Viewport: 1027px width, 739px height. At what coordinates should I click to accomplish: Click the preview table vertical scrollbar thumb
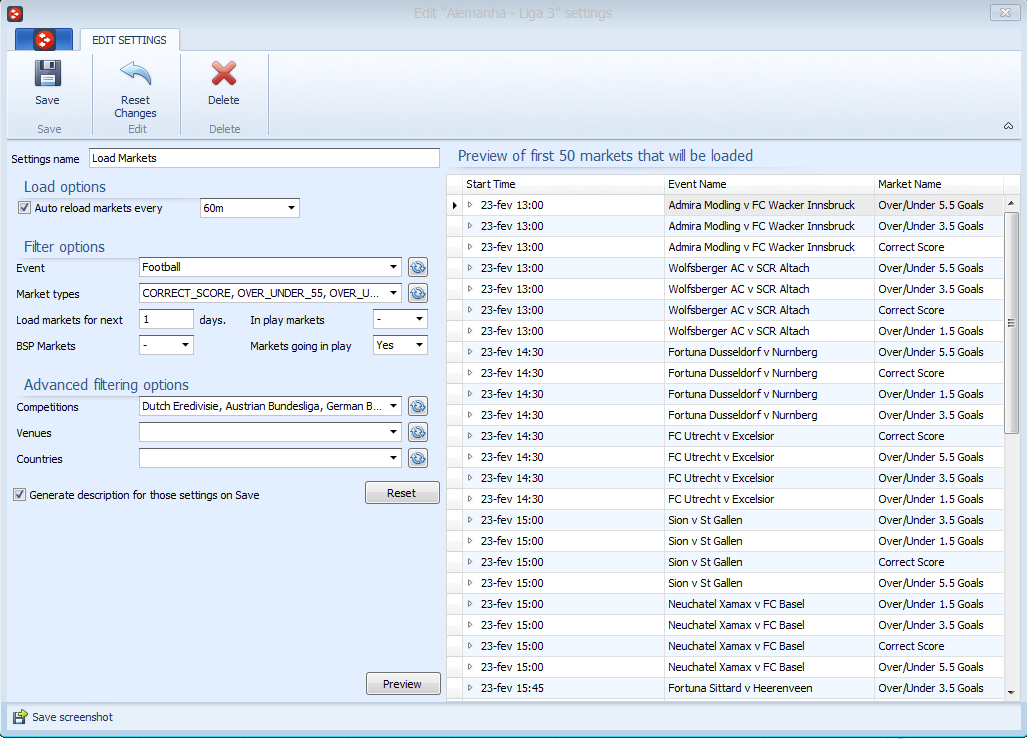(1011, 322)
